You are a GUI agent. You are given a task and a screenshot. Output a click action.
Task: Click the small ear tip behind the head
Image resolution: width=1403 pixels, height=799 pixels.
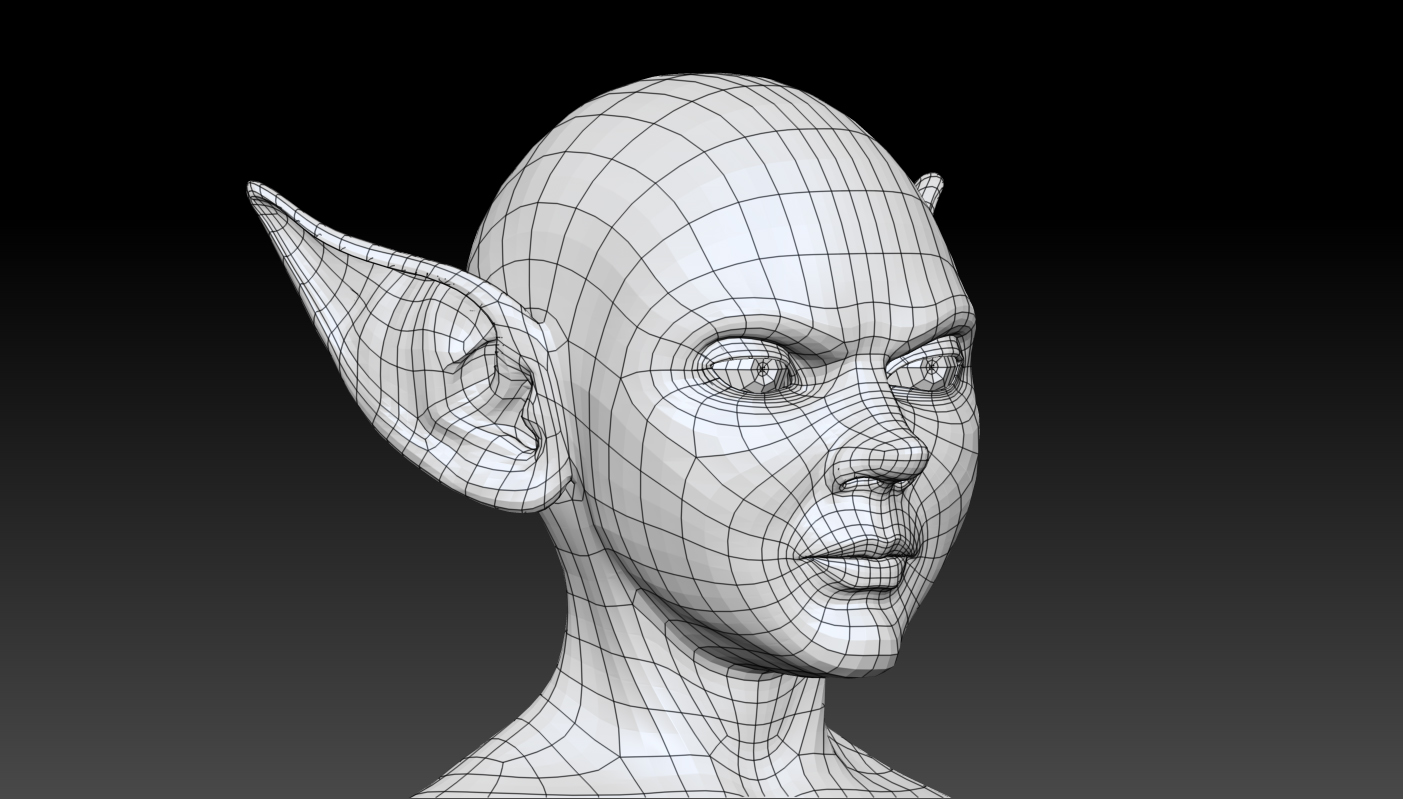coord(929,190)
